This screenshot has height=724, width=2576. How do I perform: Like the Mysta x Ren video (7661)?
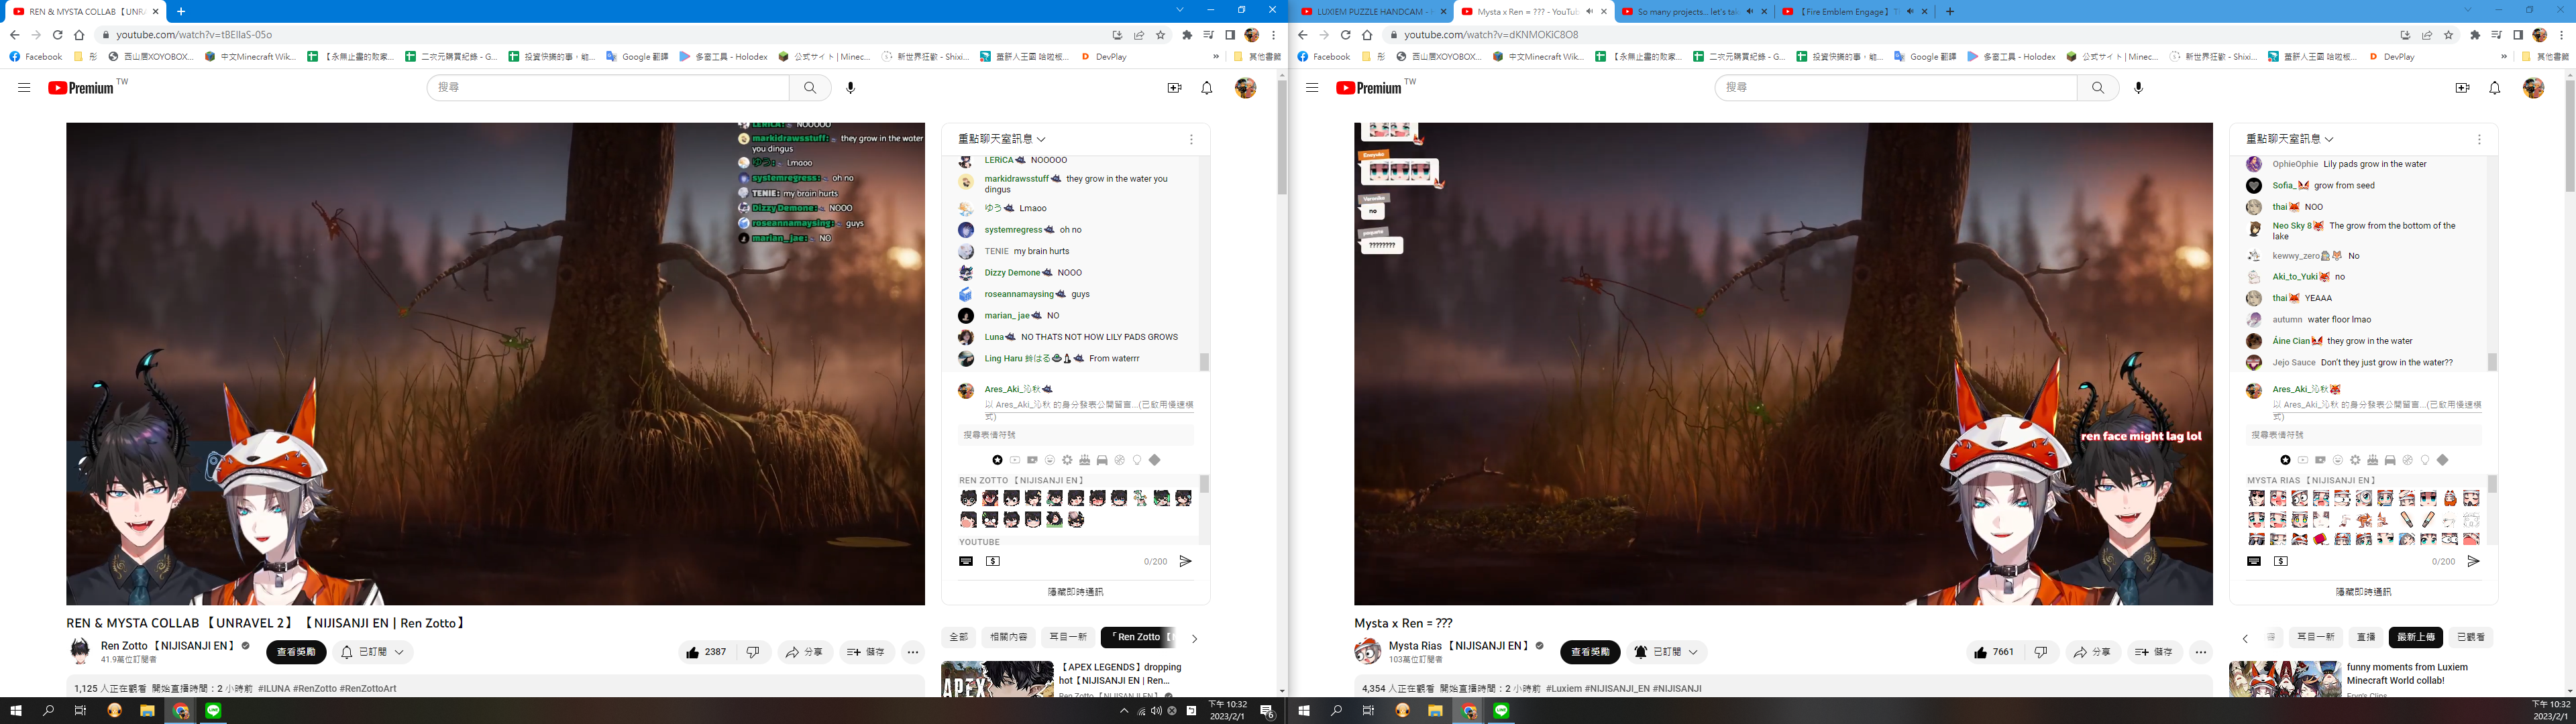pos(1995,652)
